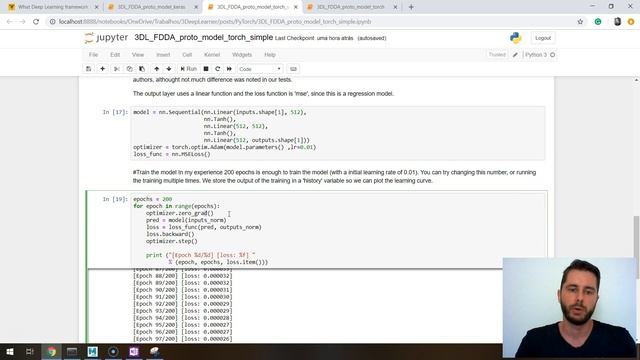Open the command palette keyboard icon
640x360 pixels.
pos(293,69)
